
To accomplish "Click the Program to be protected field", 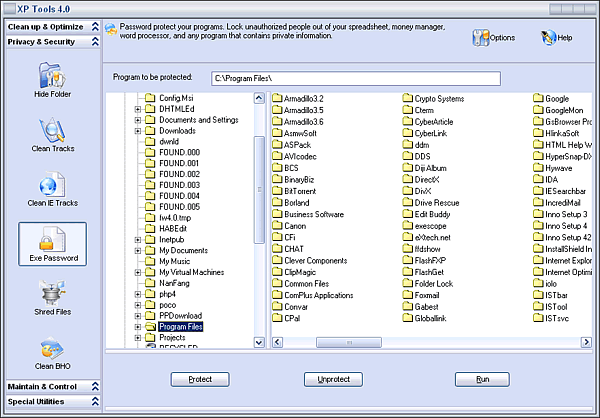I will [356, 78].
